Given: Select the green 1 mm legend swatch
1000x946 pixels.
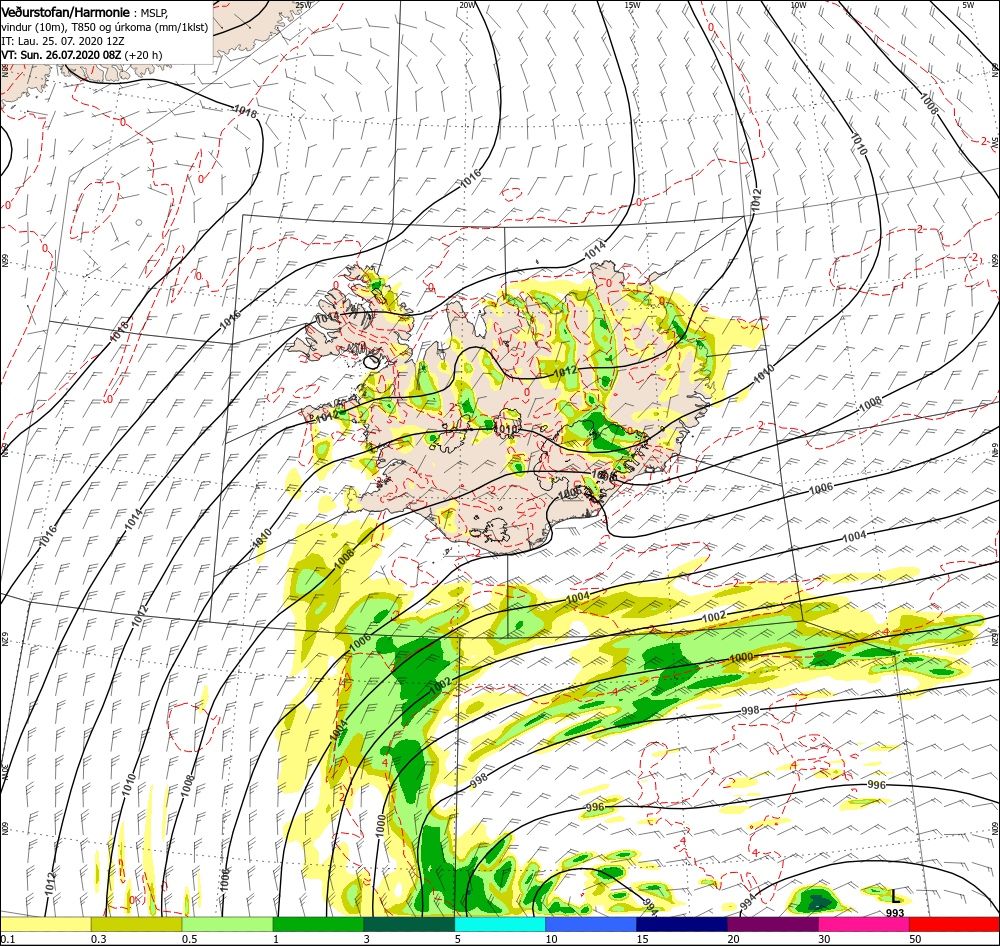Looking at the screenshot, I should pyautogui.click(x=318, y=924).
